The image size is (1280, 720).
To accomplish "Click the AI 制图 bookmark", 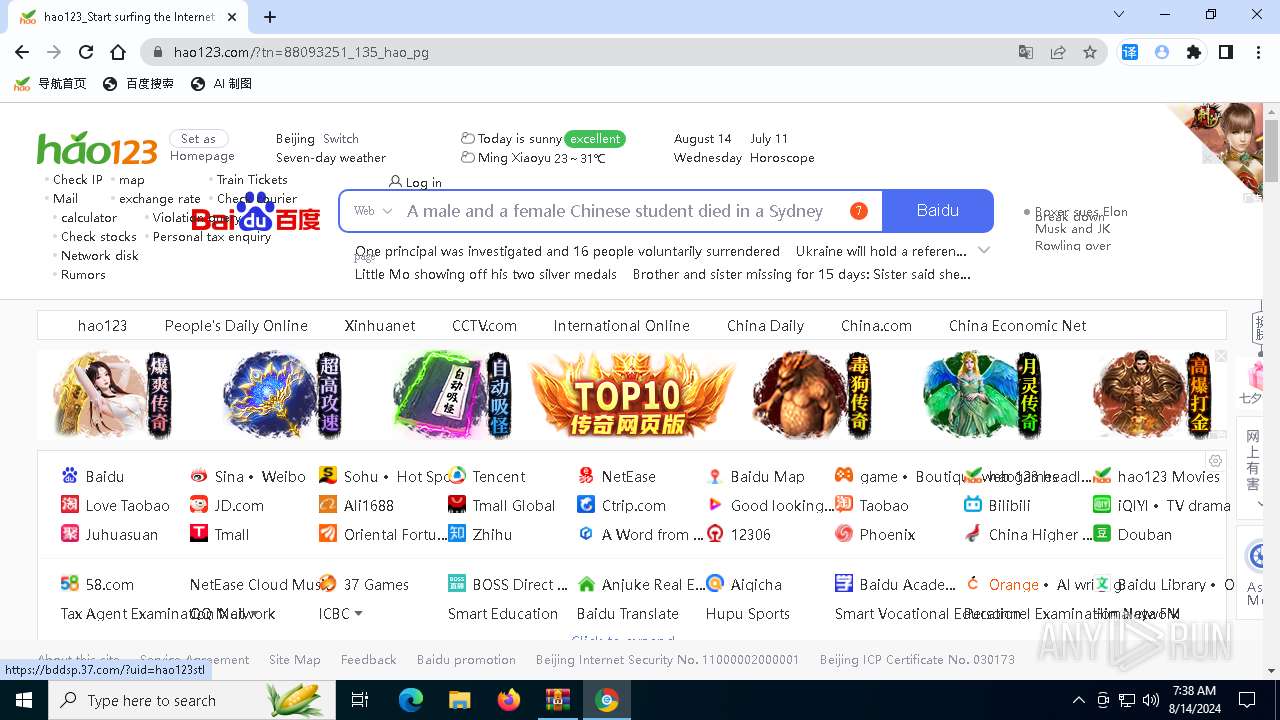I will (221, 84).
